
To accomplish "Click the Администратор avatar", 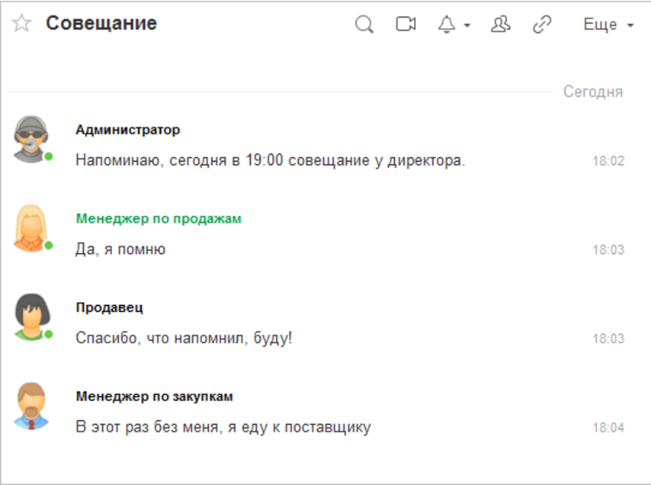I will point(32,139).
